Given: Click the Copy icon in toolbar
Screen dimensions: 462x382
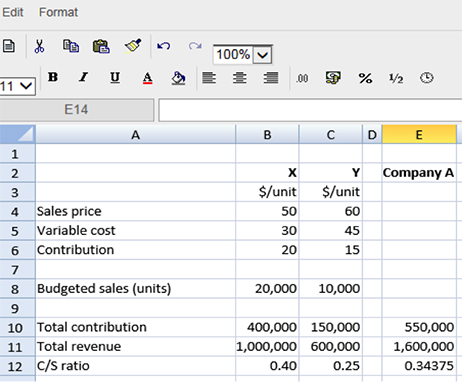Looking at the screenshot, I should click(x=71, y=46).
